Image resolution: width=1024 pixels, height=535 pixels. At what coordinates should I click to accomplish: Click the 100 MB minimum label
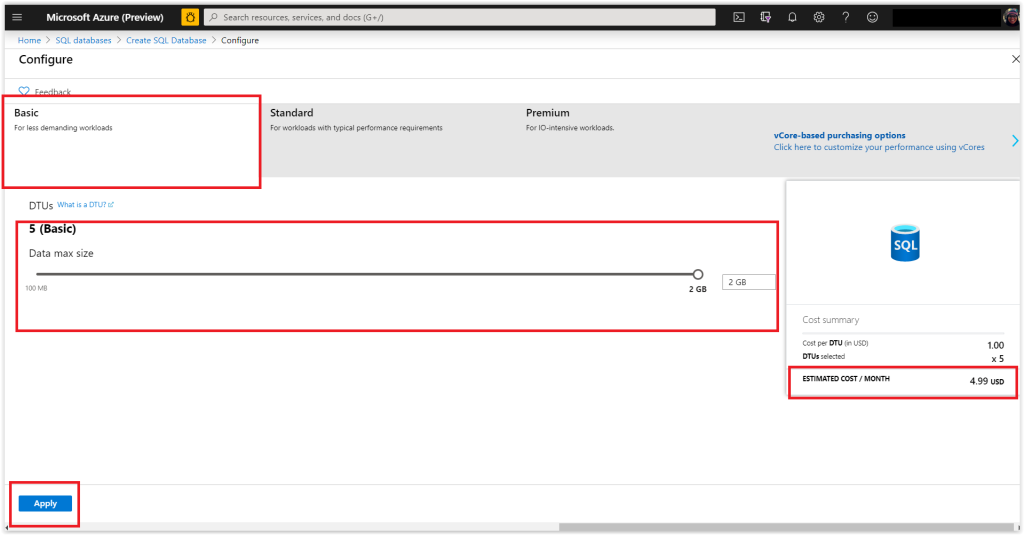[37, 288]
